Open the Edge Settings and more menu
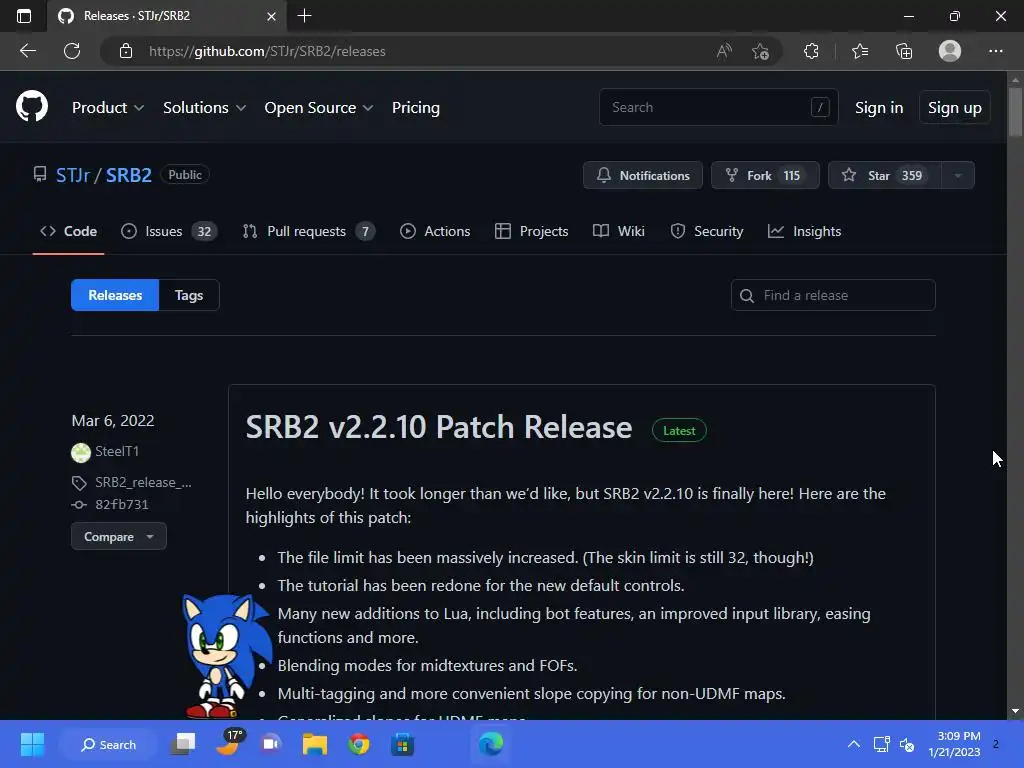The image size is (1024, 768). 995,51
